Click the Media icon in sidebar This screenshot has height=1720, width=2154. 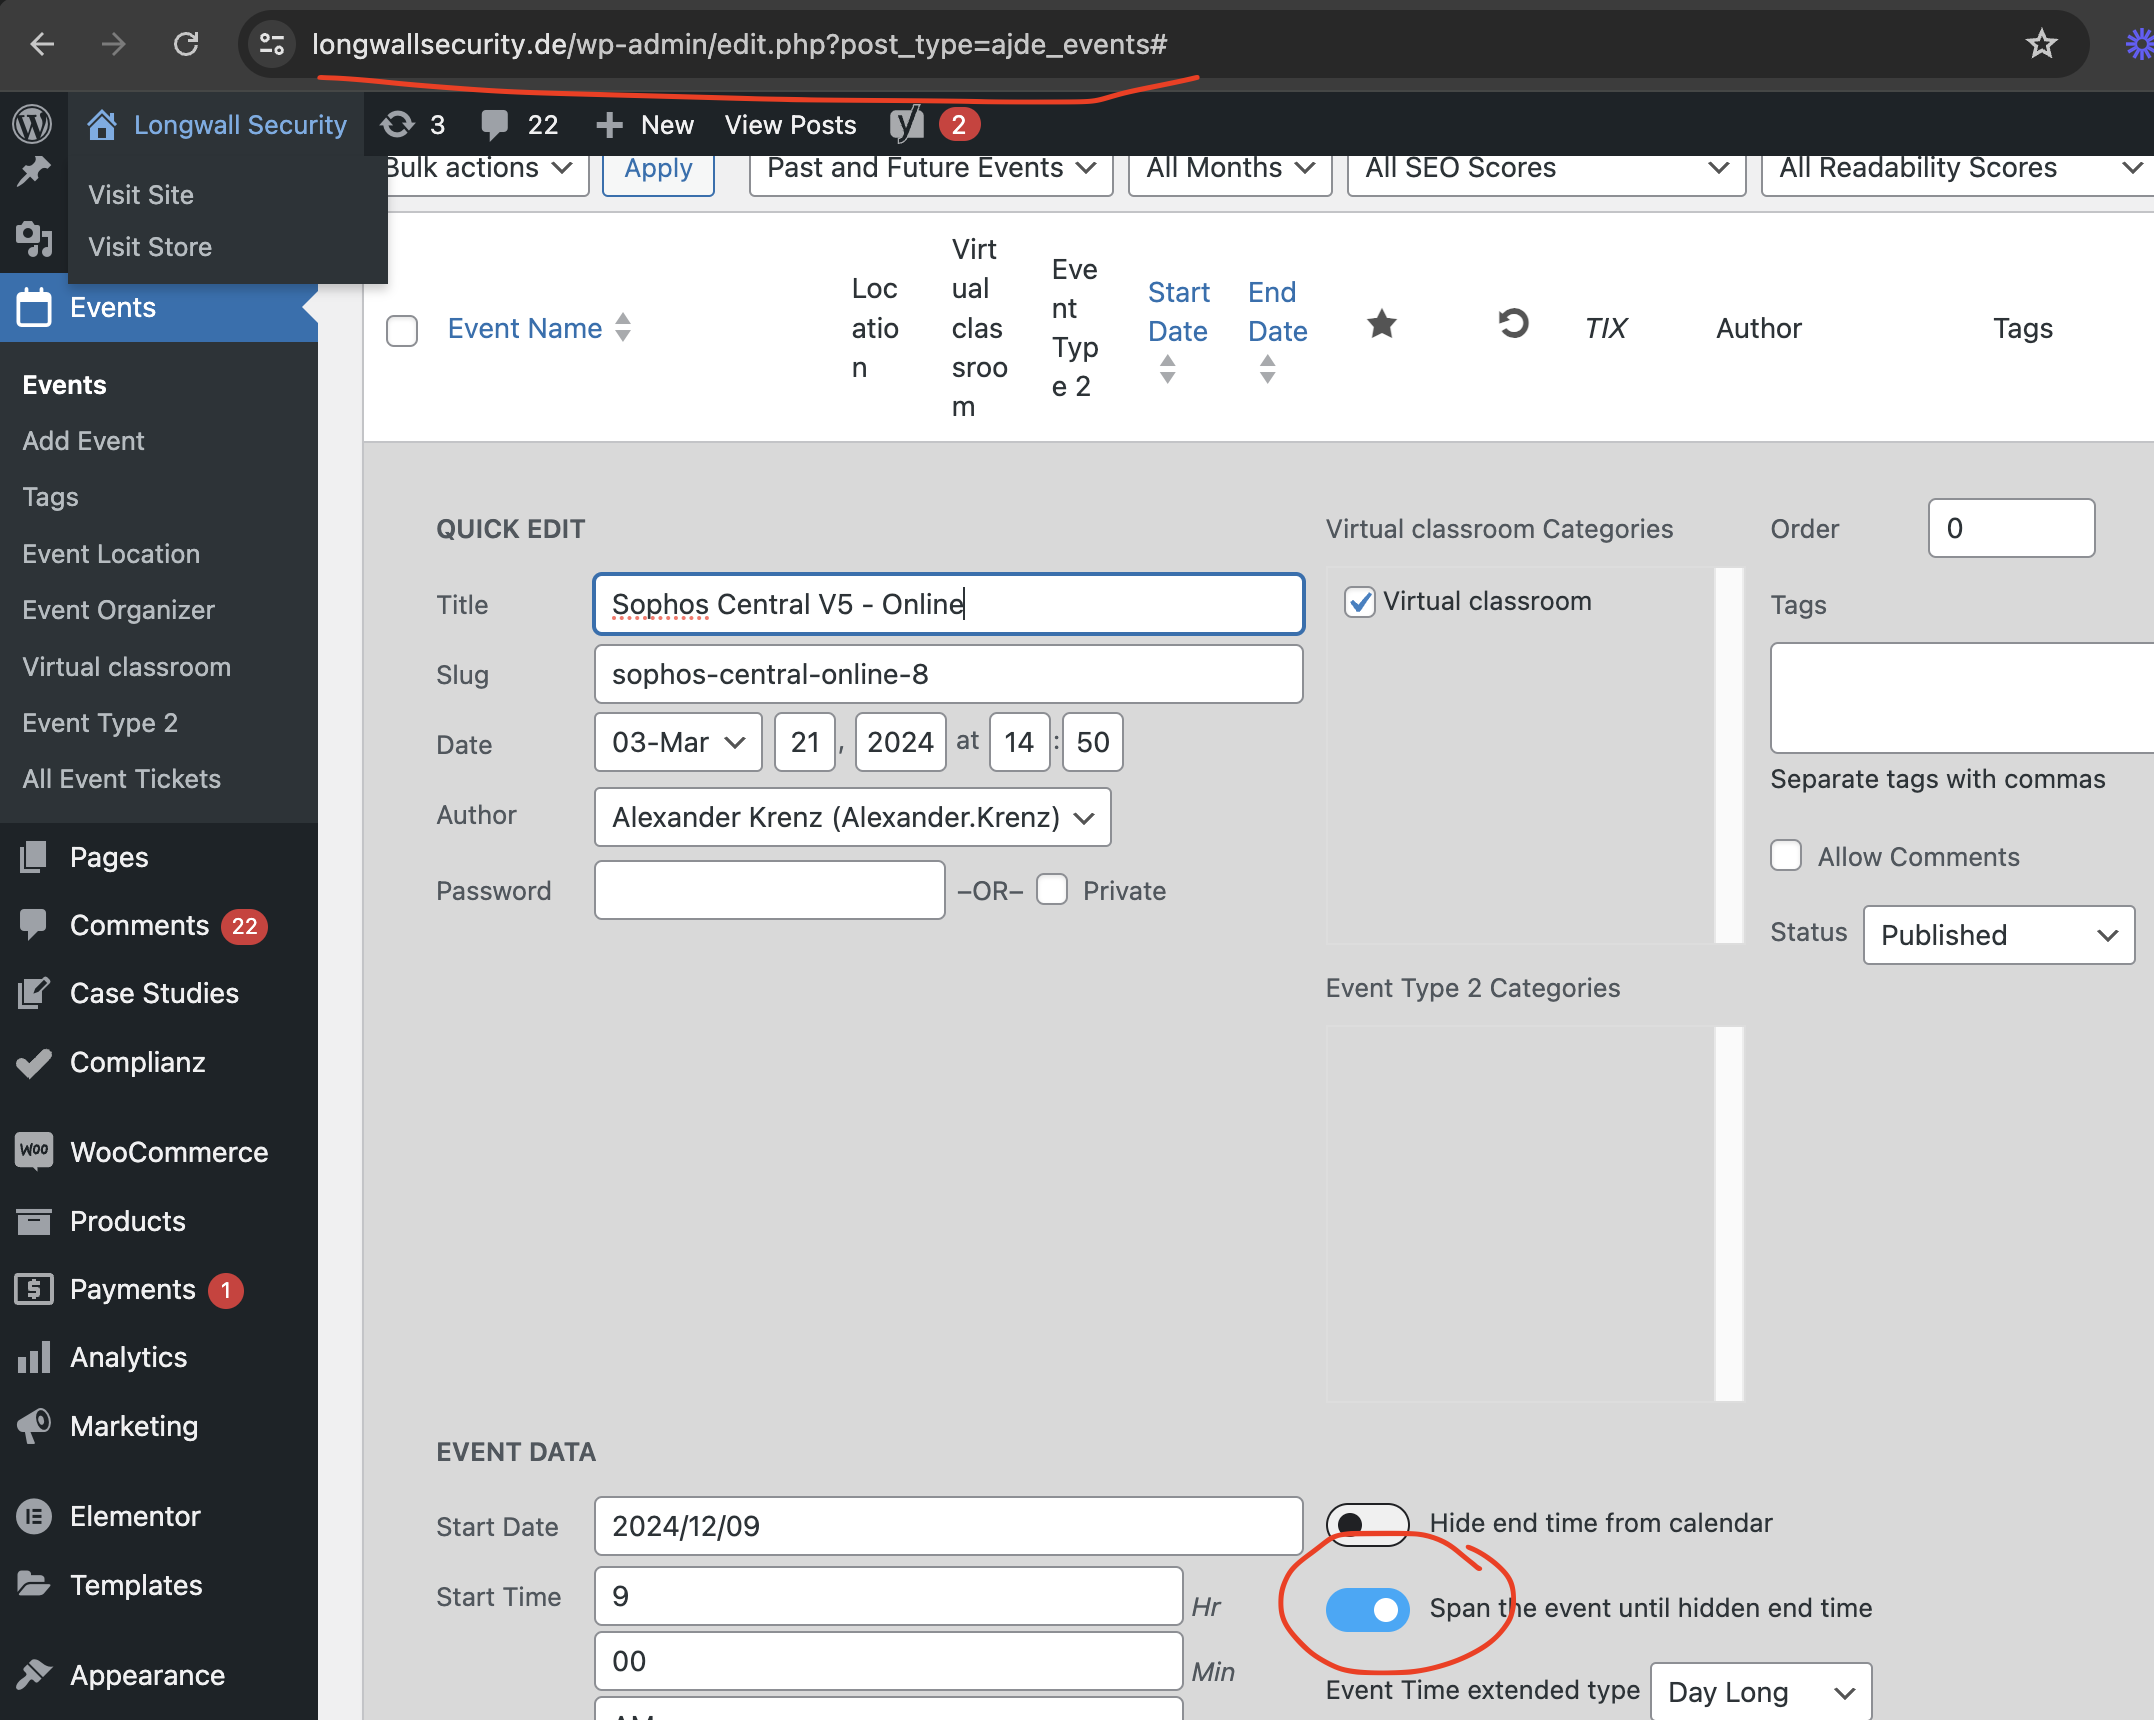(33, 239)
